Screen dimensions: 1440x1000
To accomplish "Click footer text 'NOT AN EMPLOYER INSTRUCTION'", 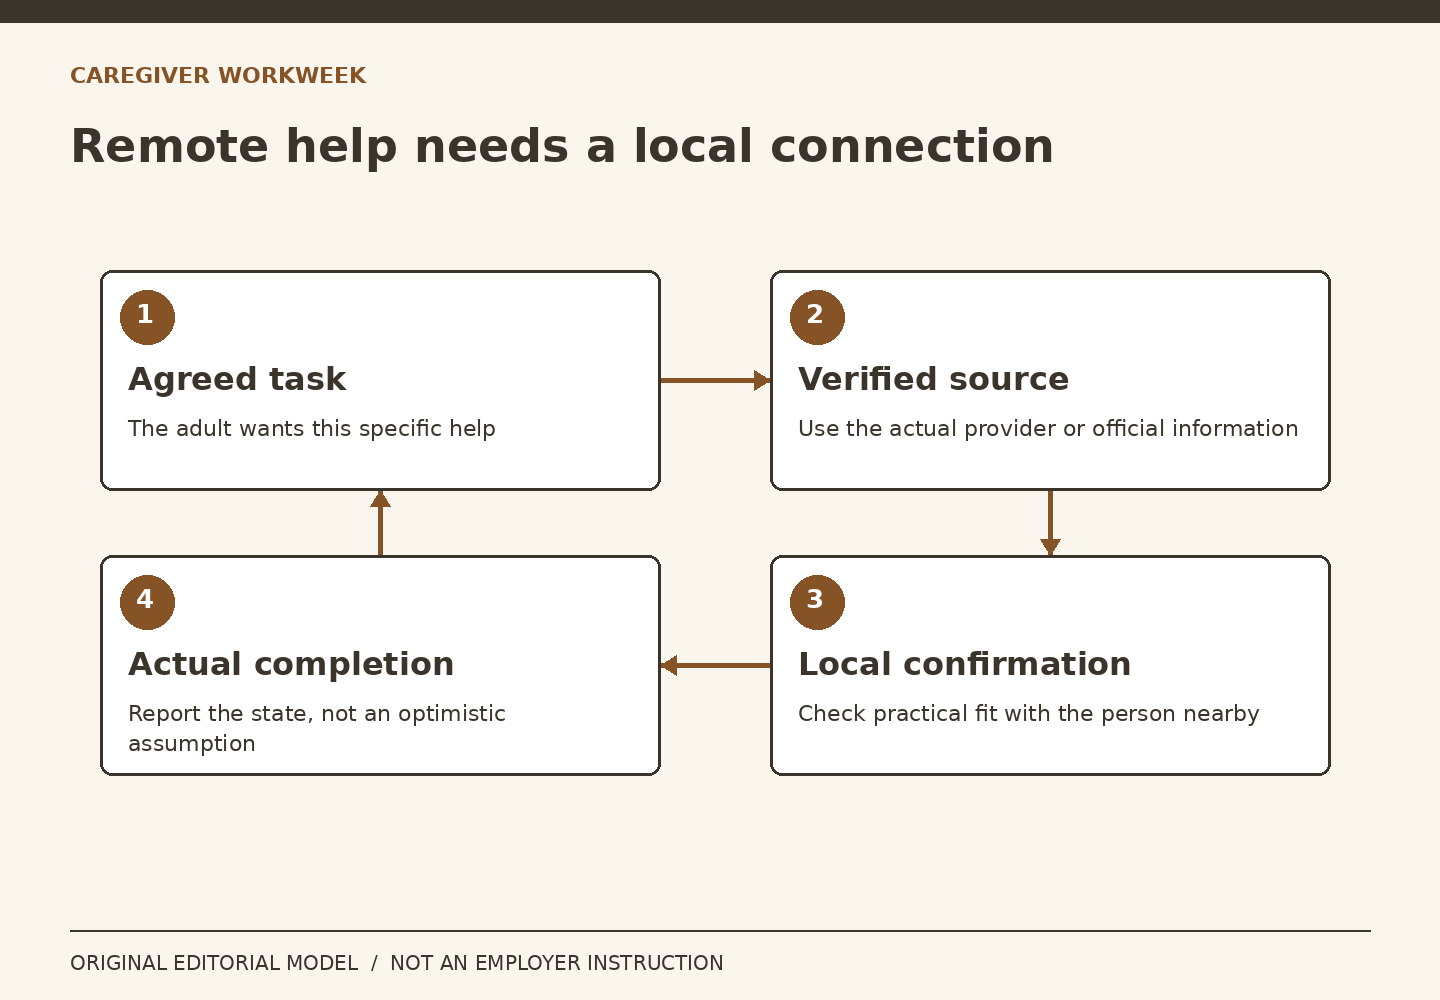I will click(556, 963).
